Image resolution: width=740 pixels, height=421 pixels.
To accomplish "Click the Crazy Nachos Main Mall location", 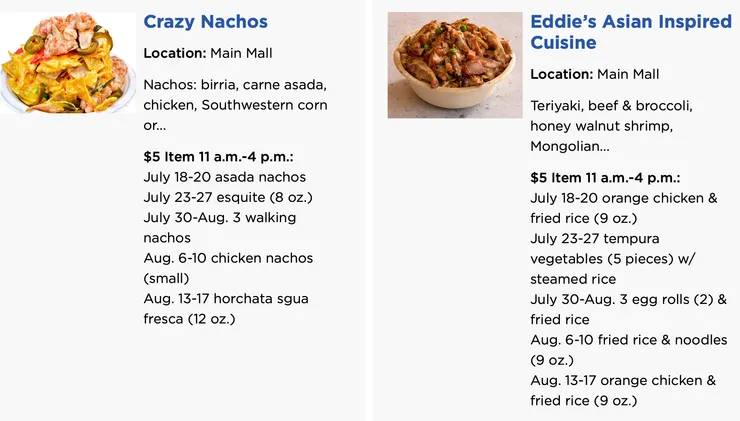I will [208, 53].
